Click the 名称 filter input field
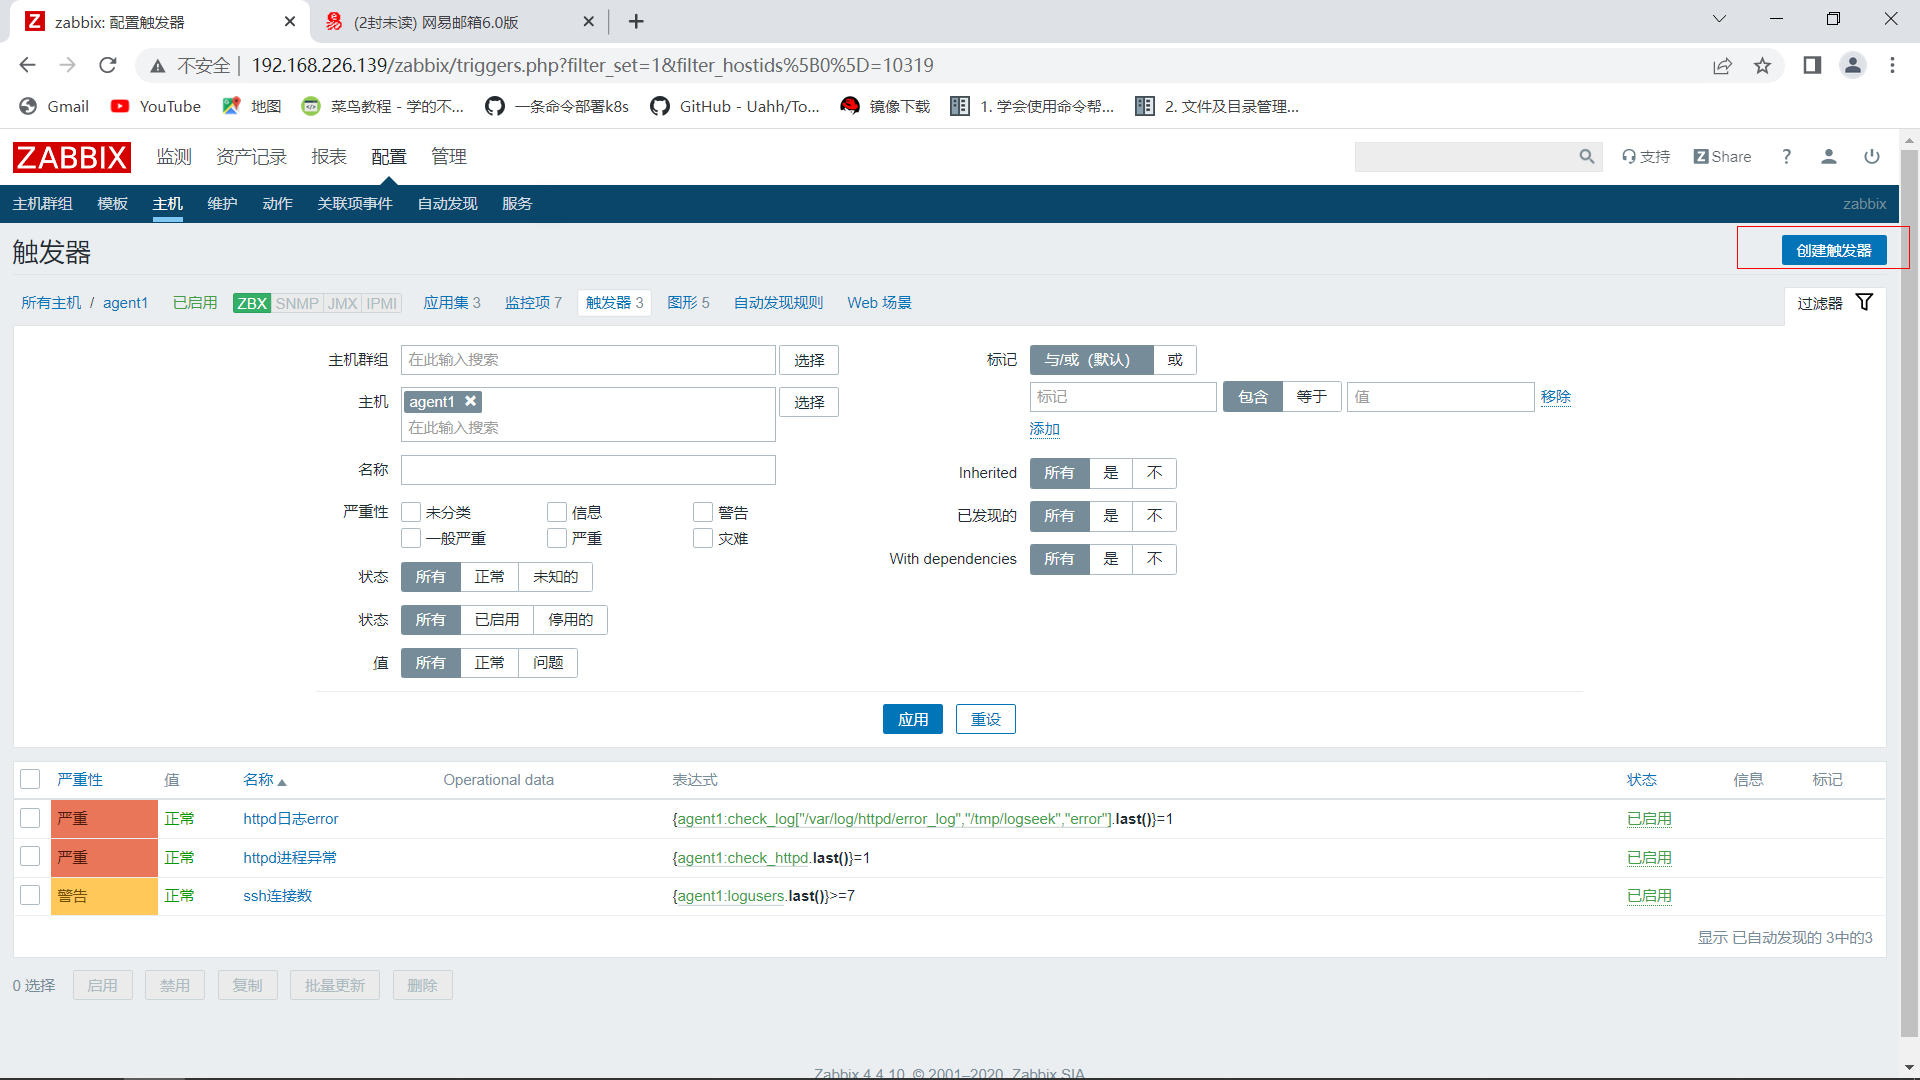 pyautogui.click(x=587, y=470)
